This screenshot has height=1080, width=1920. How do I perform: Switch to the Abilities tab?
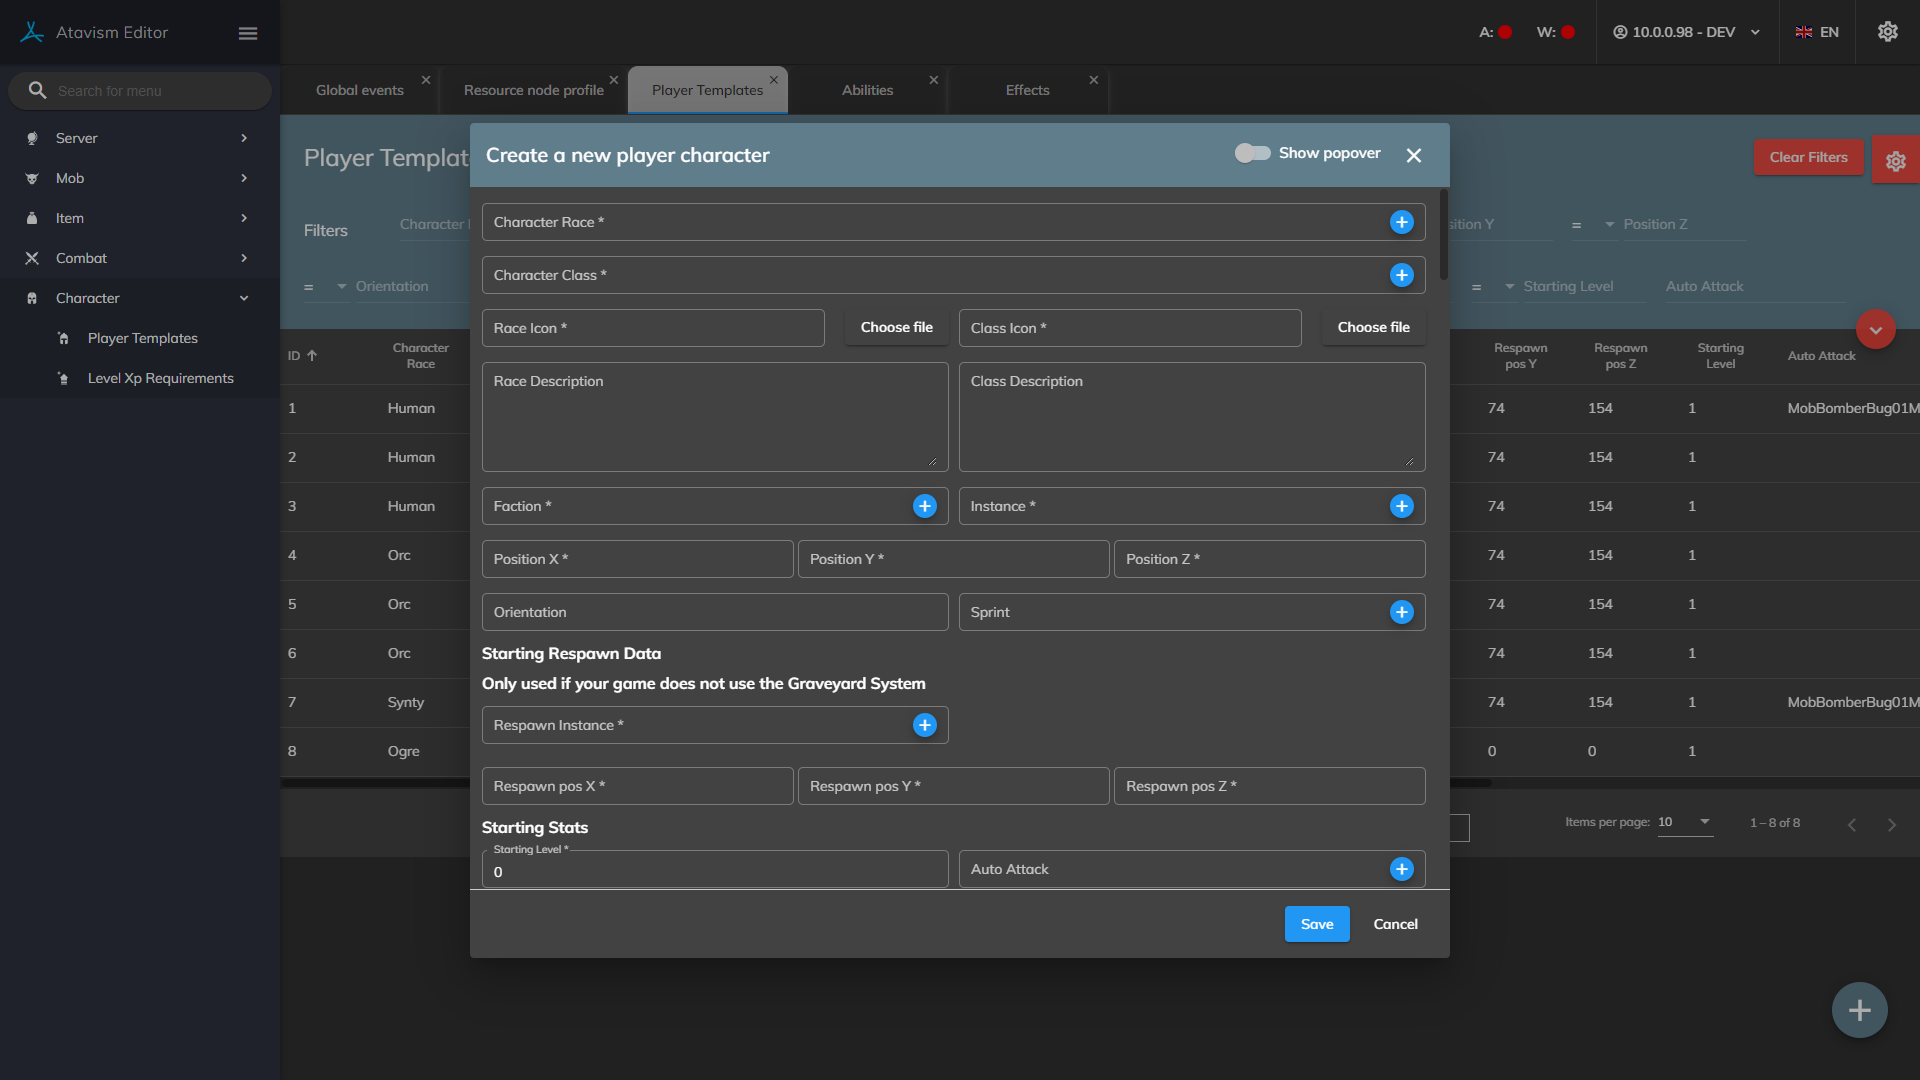pyautogui.click(x=867, y=90)
